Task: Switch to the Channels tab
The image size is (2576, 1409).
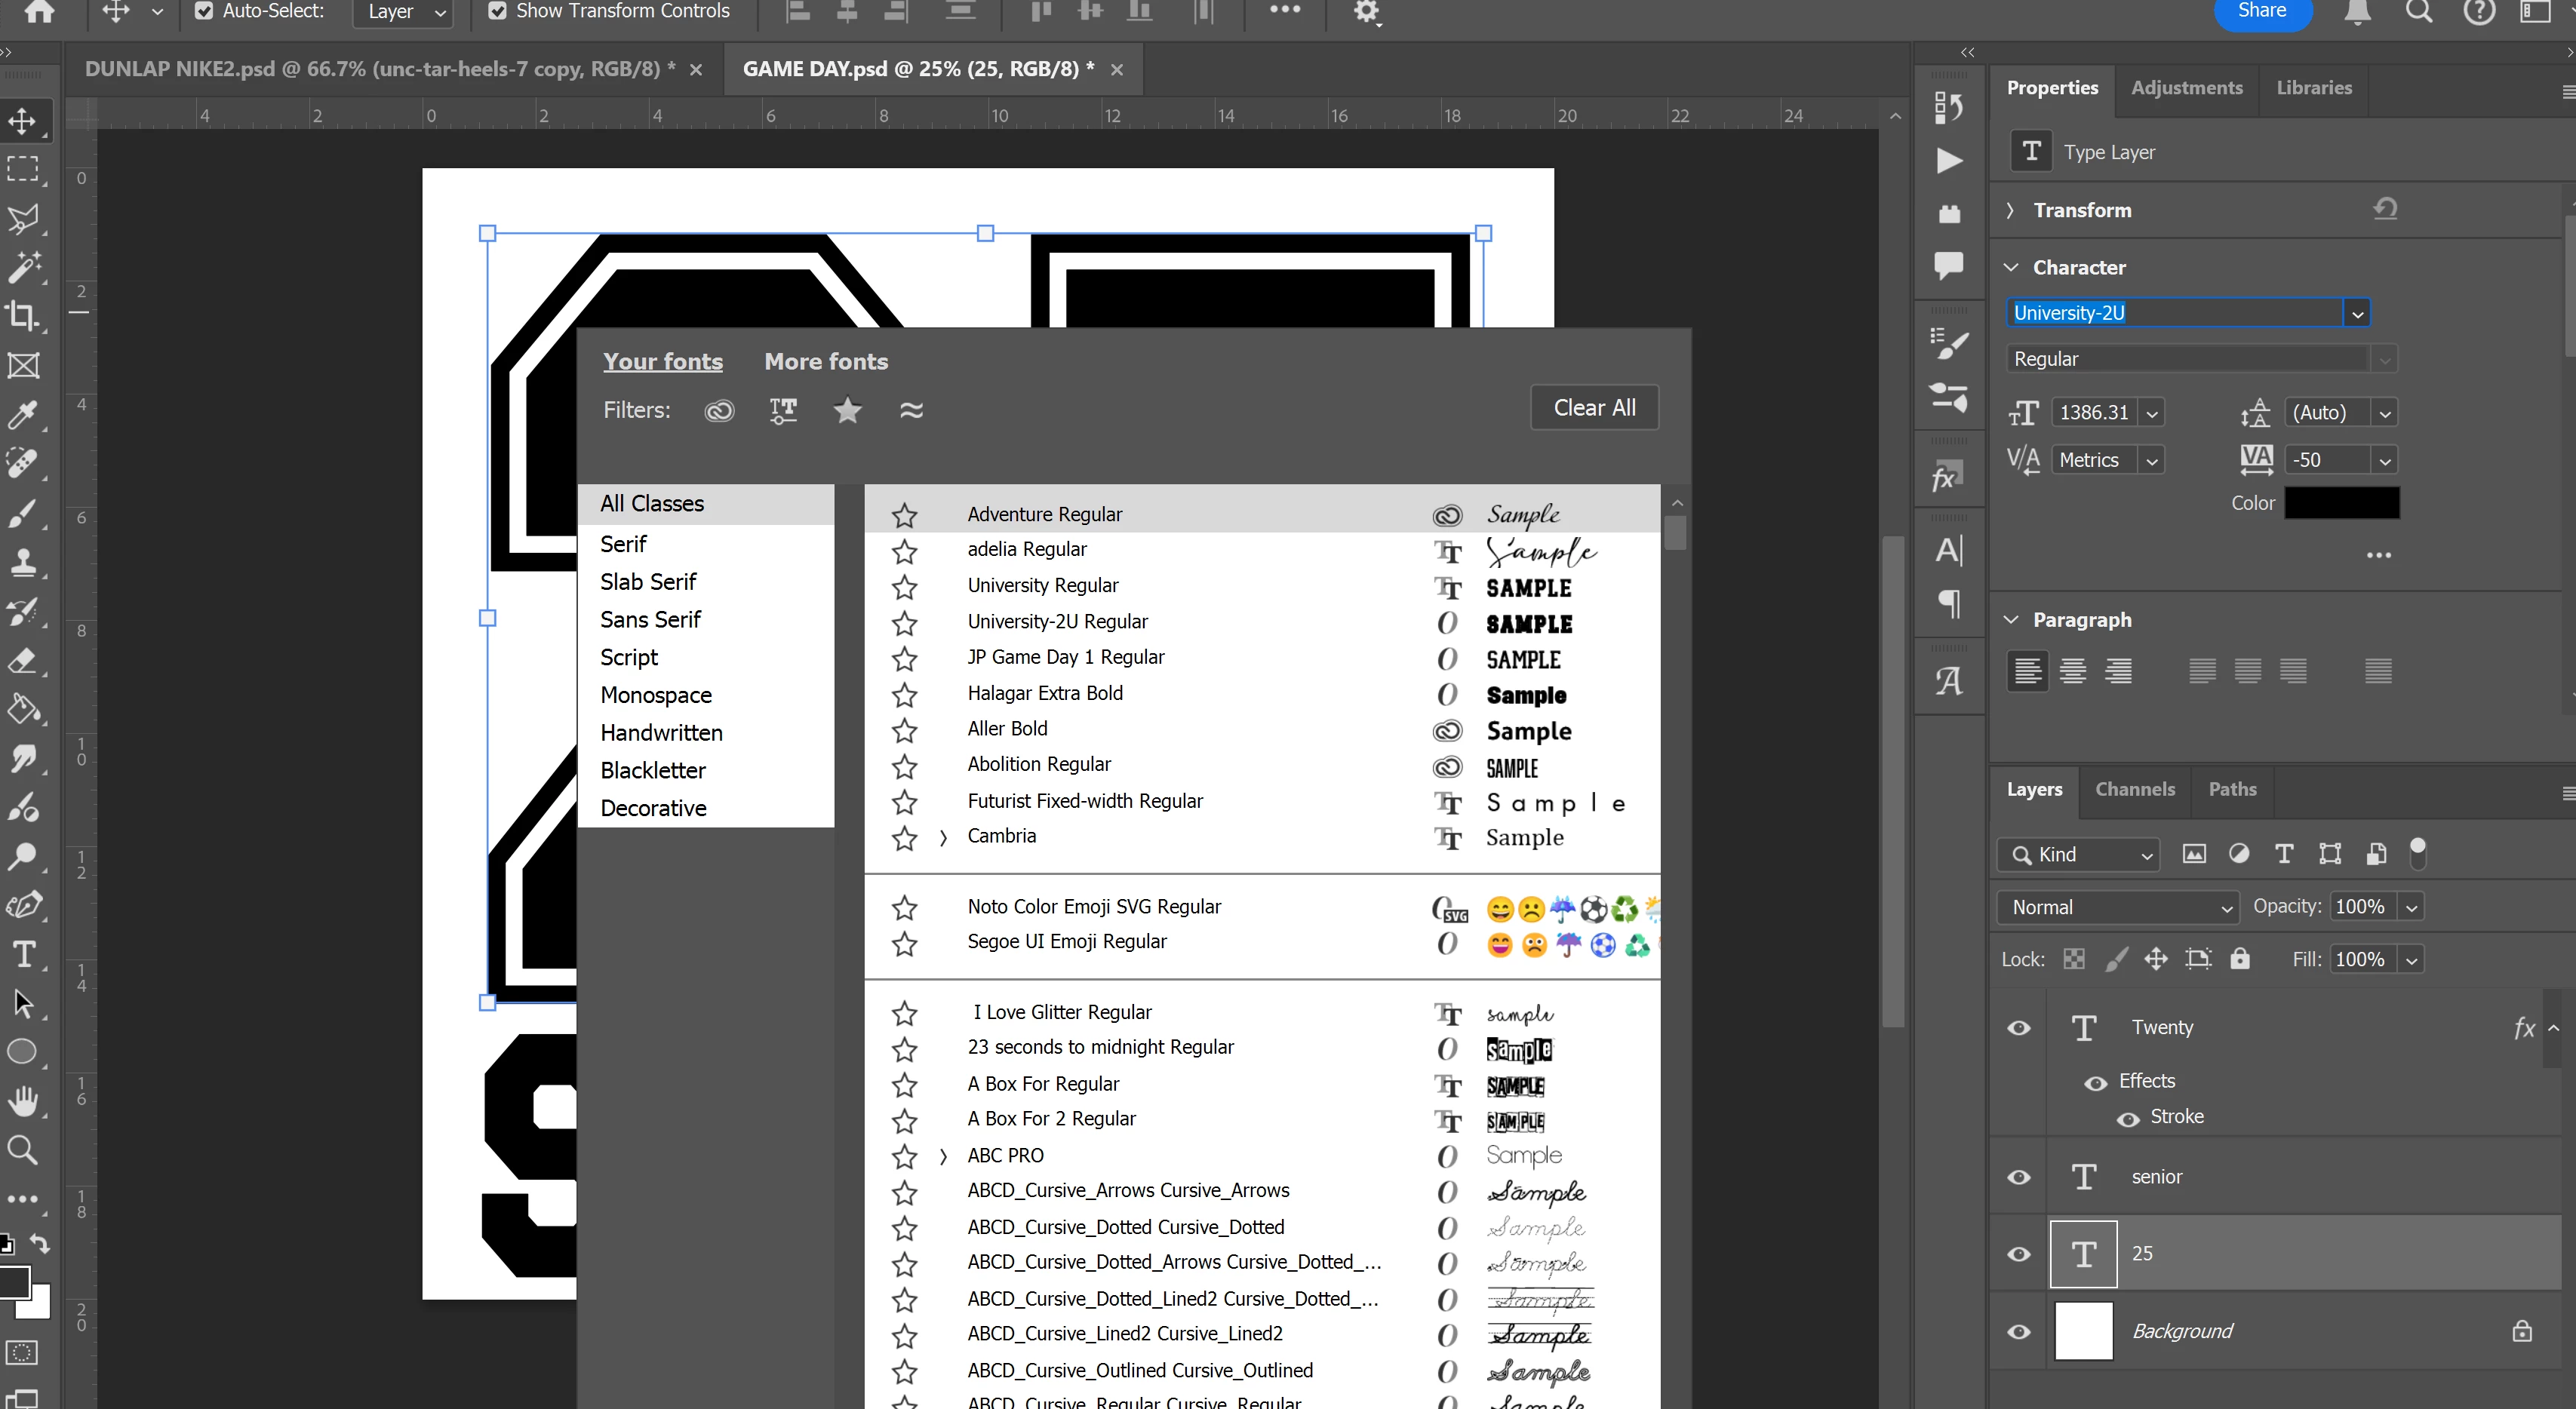Action: pos(2135,789)
